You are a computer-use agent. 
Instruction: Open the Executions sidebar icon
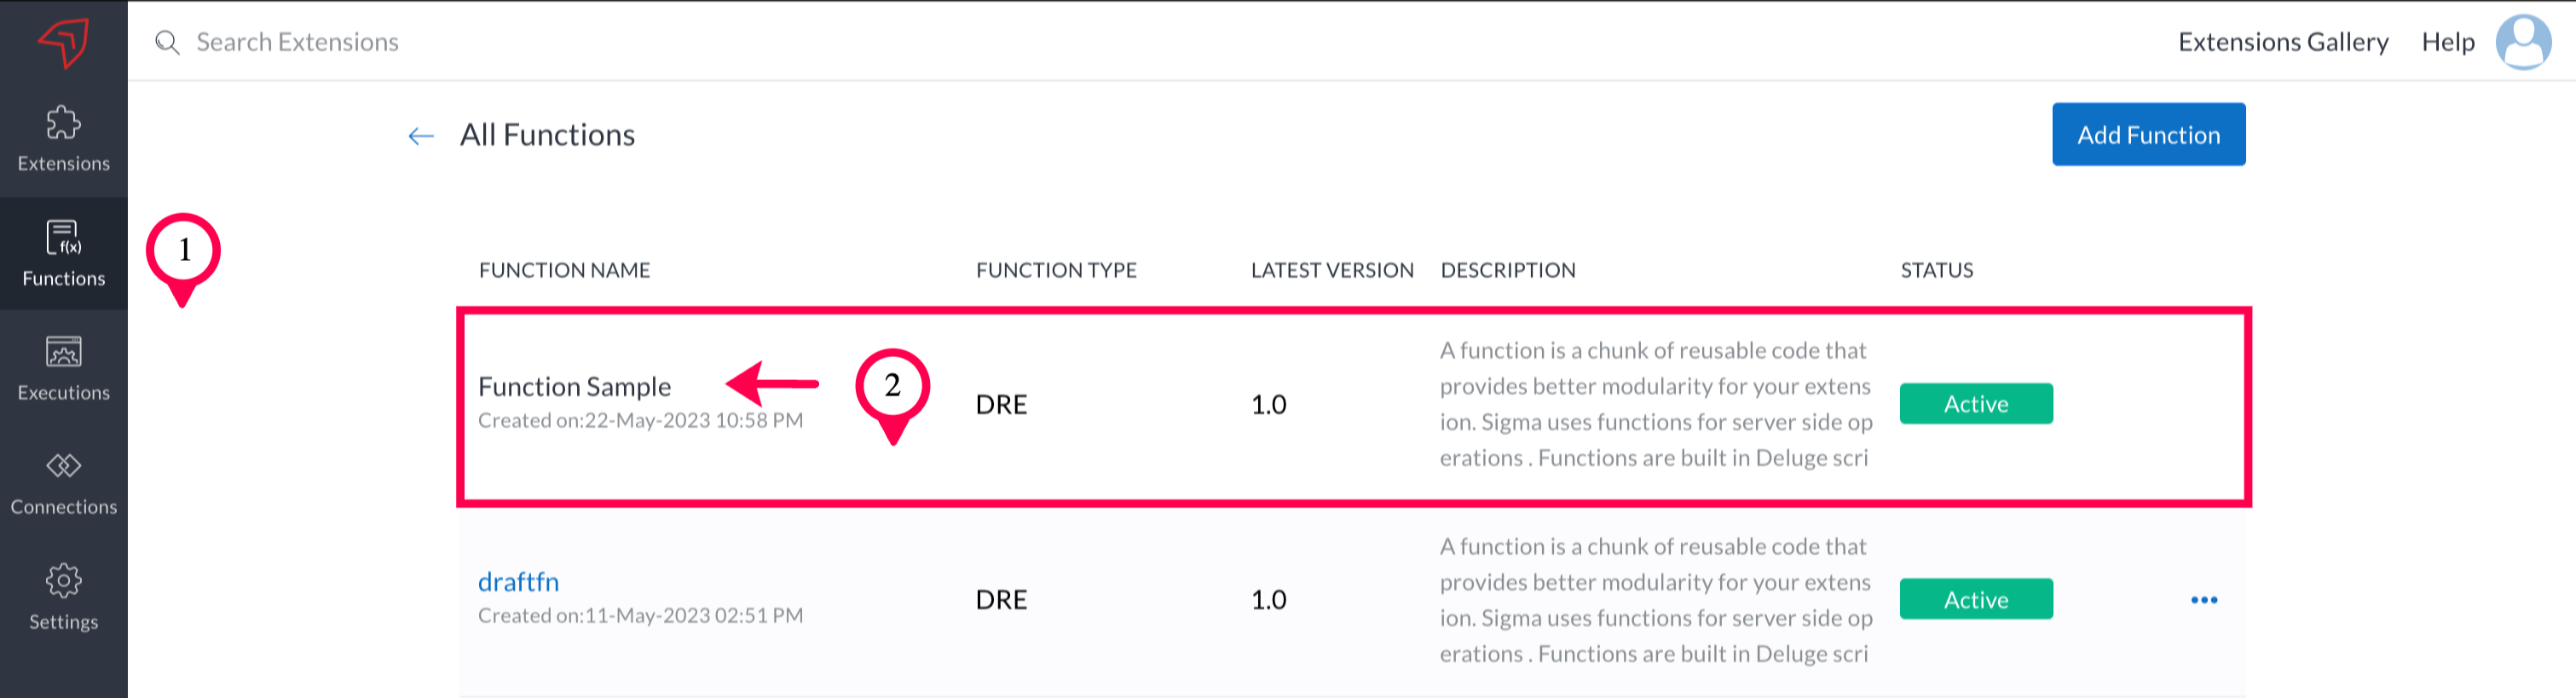[x=64, y=353]
